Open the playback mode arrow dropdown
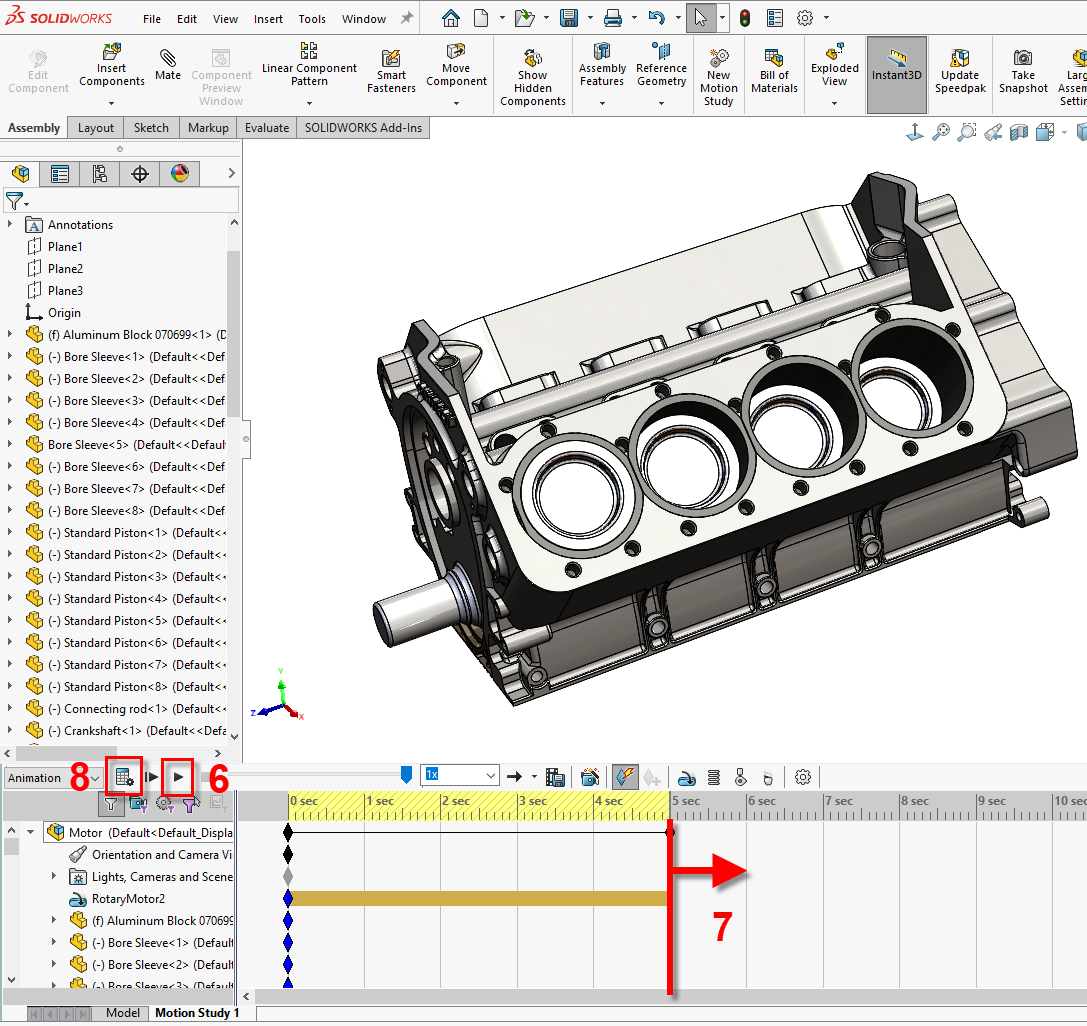 click(534, 777)
